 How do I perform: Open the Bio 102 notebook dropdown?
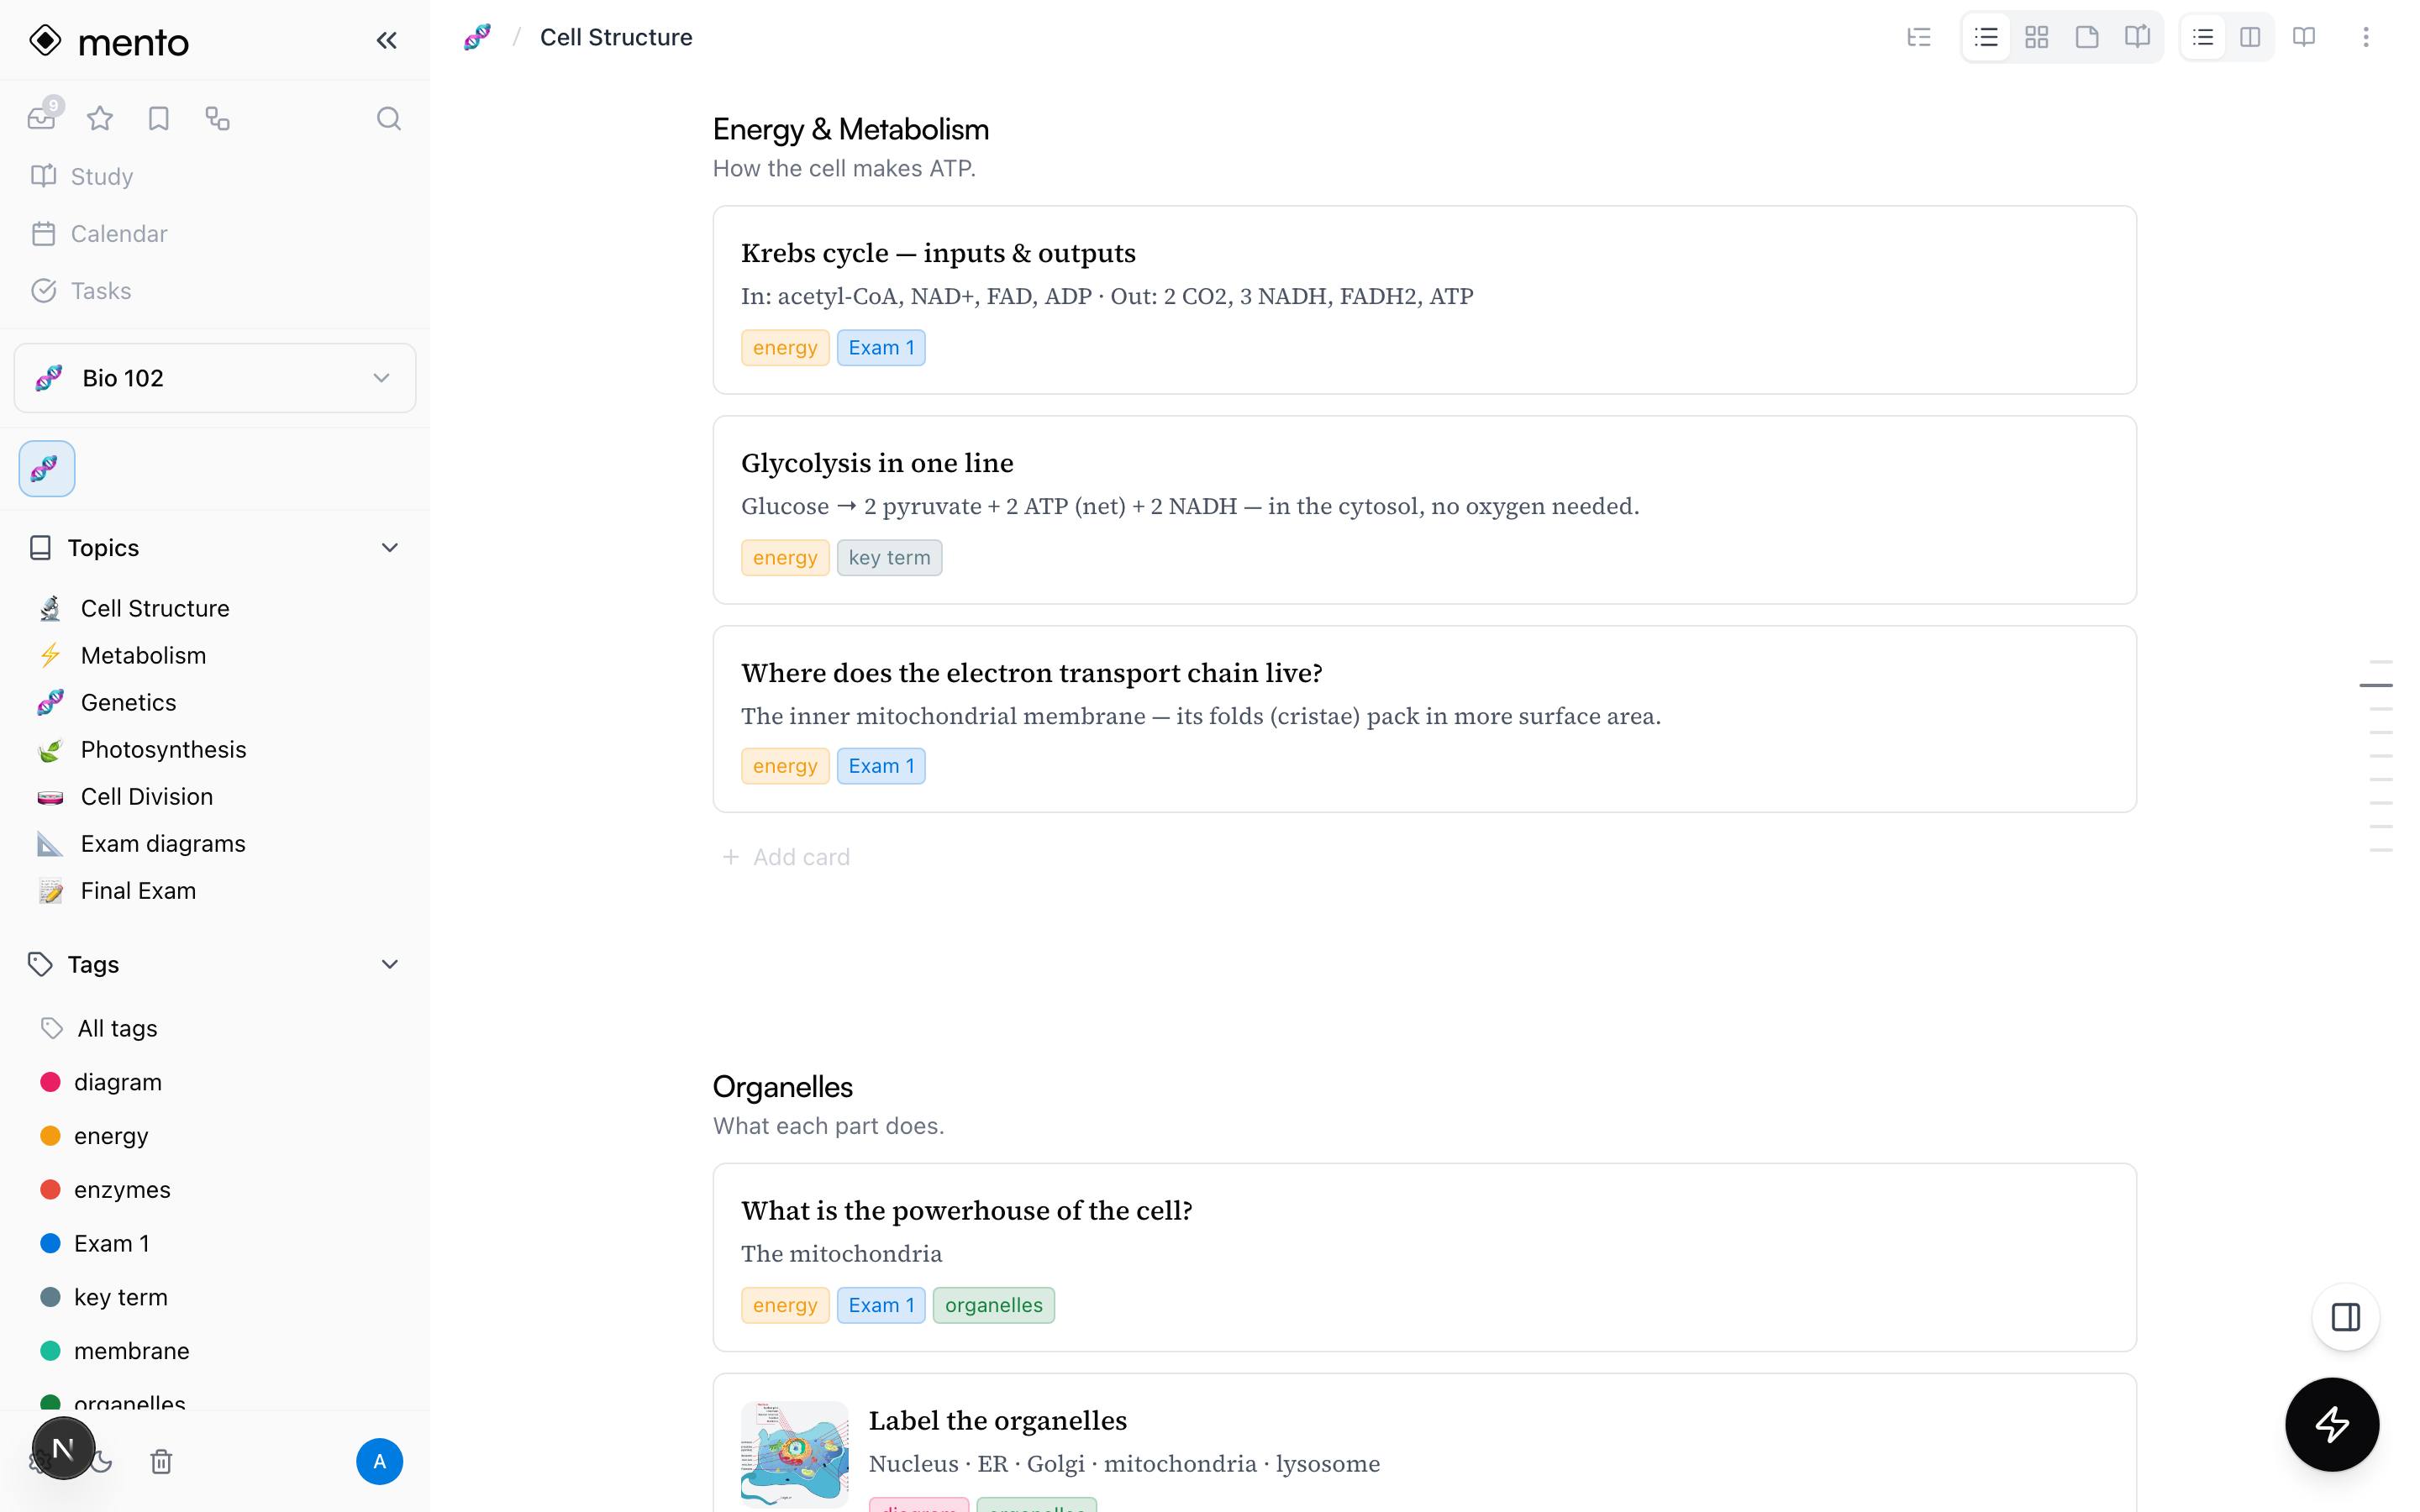tap(215, 378)
